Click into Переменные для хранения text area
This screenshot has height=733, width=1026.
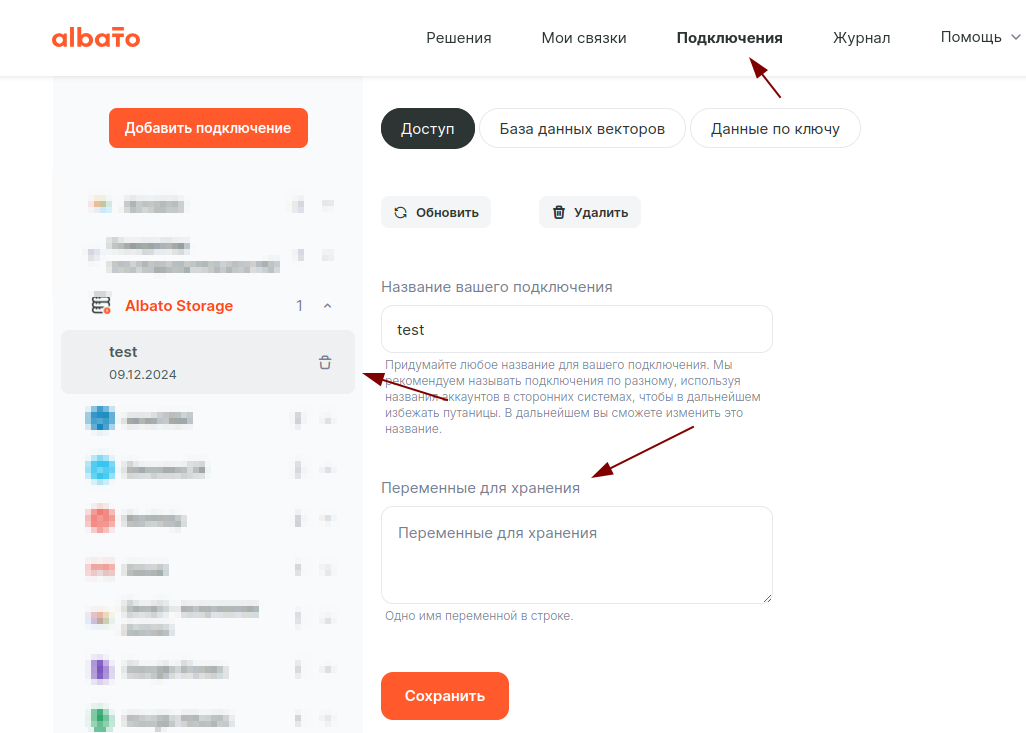(x=576, y=555)
